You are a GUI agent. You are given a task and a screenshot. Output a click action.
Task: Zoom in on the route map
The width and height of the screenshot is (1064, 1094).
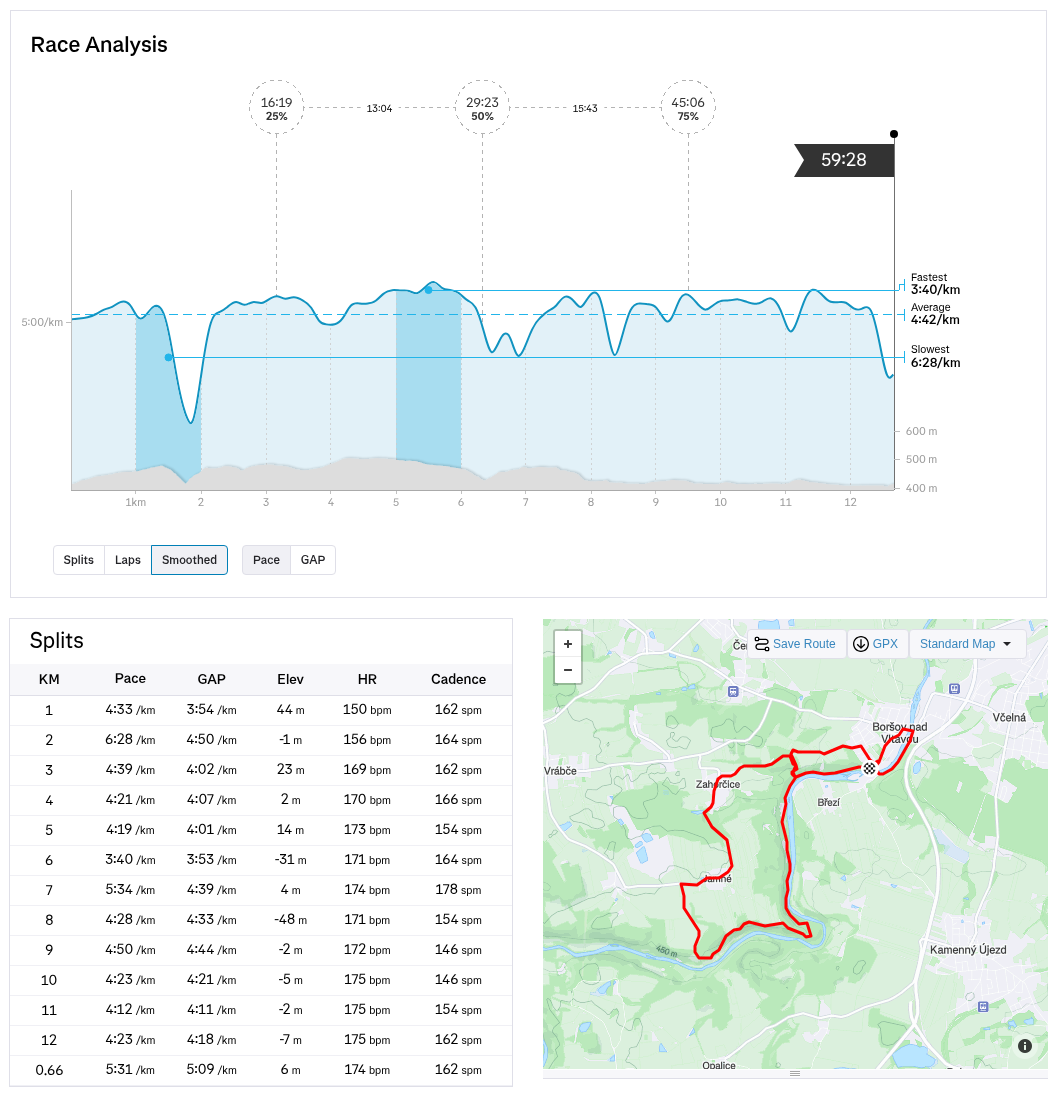coord(568,644)
